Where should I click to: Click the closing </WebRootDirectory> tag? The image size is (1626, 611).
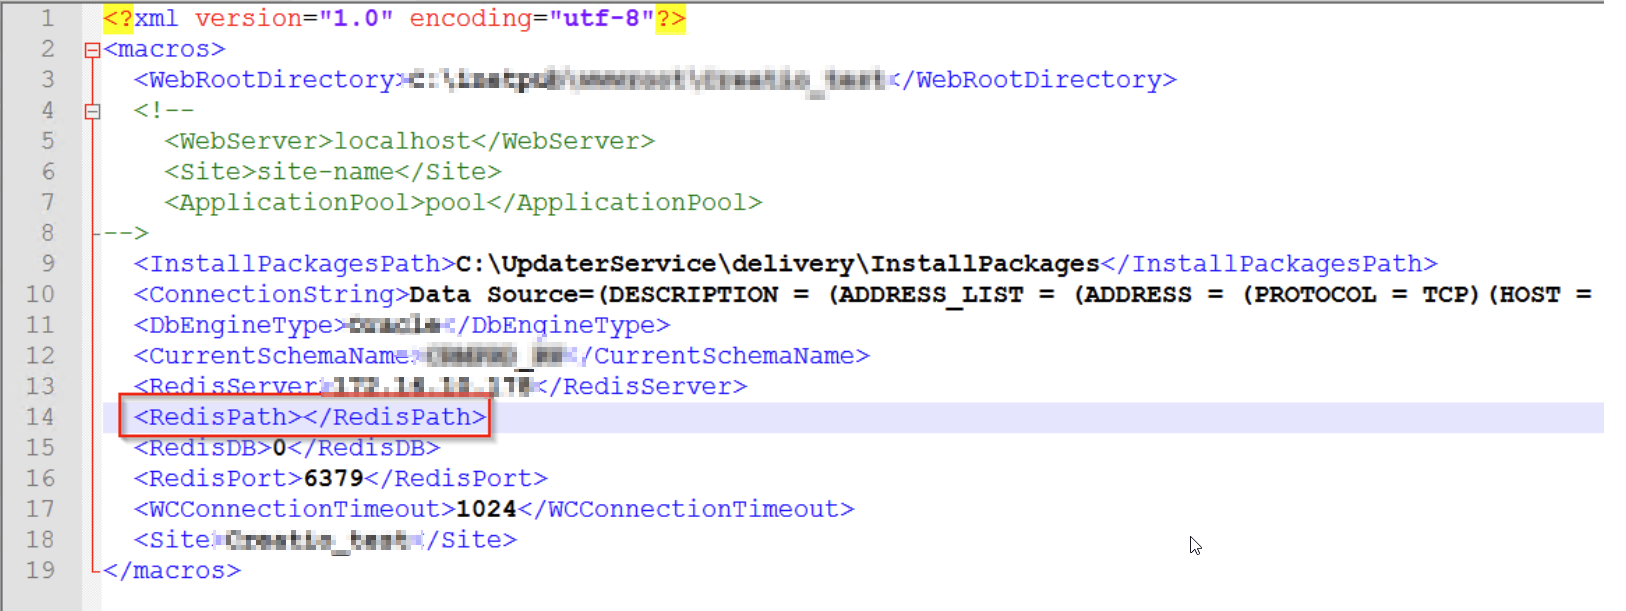(1031, 80)
